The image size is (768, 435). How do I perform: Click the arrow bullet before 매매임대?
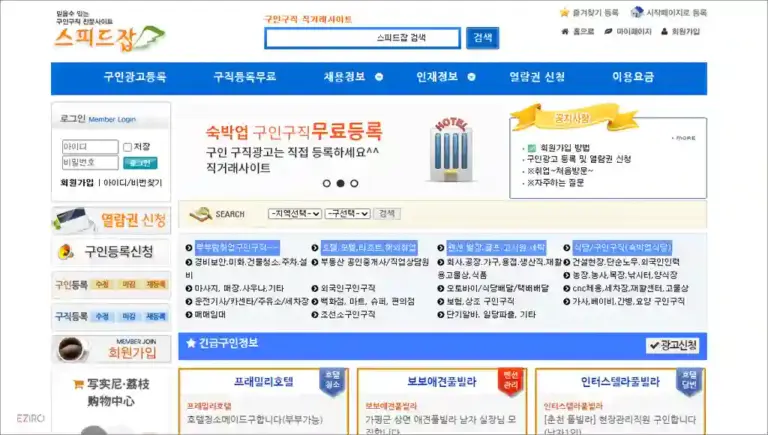pos(189,315)
